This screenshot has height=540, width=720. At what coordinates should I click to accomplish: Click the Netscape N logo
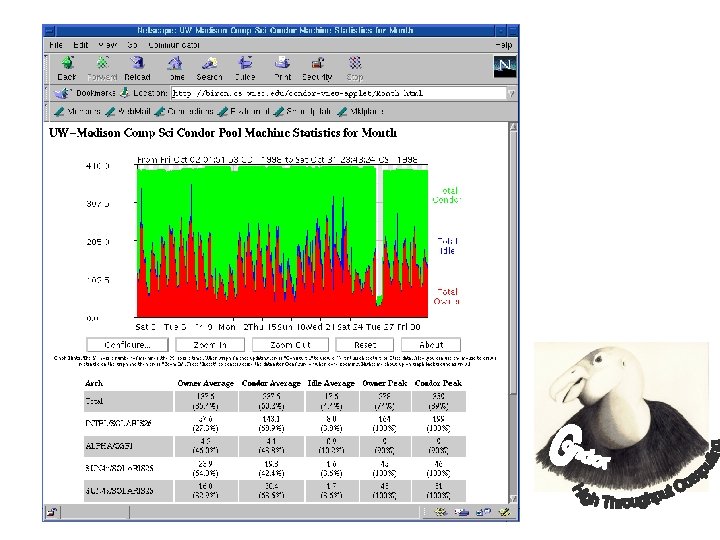pyautogui.click(x=505, y=66)
